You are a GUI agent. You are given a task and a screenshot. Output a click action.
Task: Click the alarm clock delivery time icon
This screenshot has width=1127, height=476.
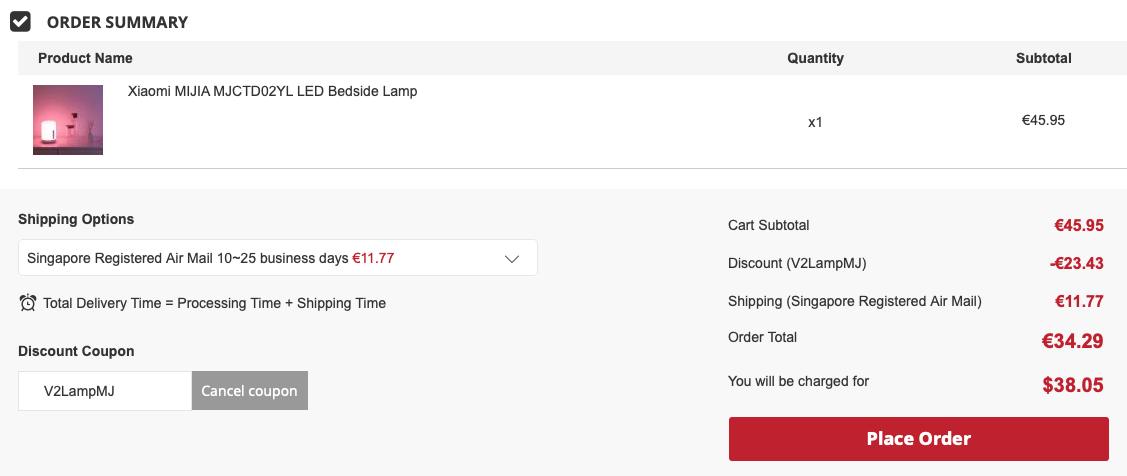[28, 302]
